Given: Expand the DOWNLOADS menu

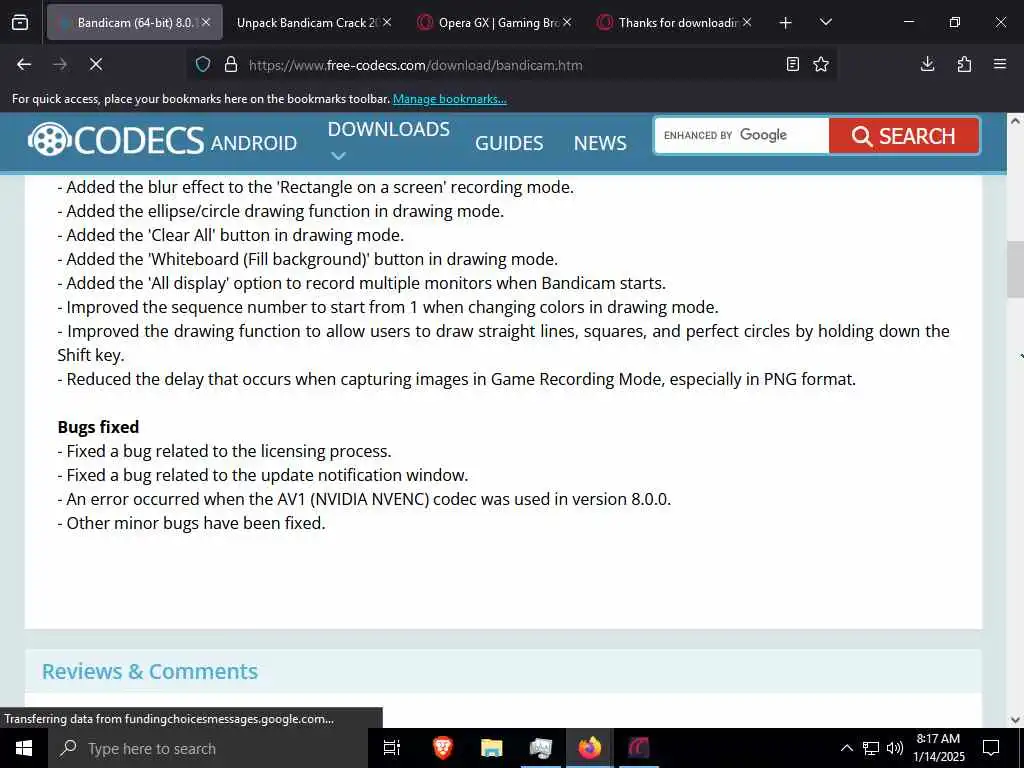Looking at the screenshot, I should click(389, 139).
